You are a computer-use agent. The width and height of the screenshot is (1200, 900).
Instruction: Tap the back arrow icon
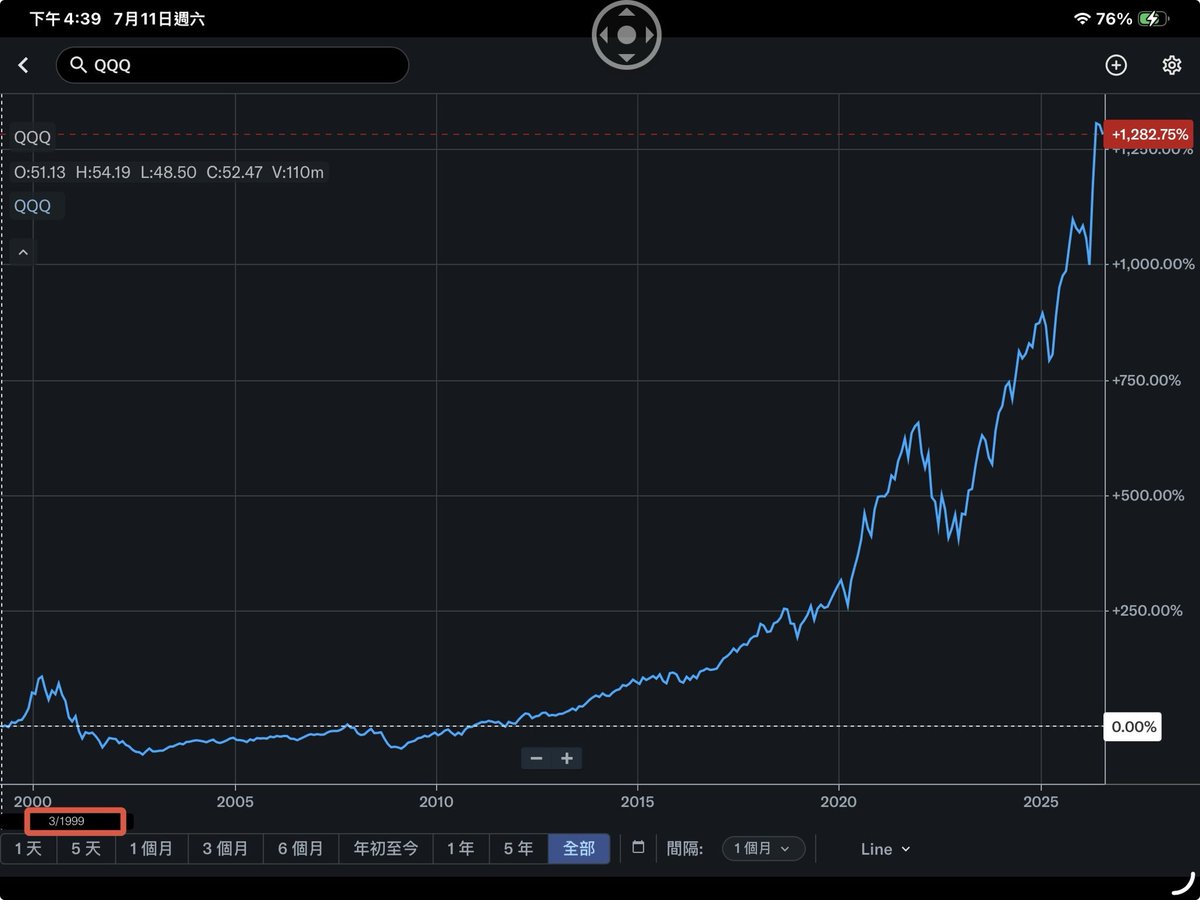coord(24,65)
